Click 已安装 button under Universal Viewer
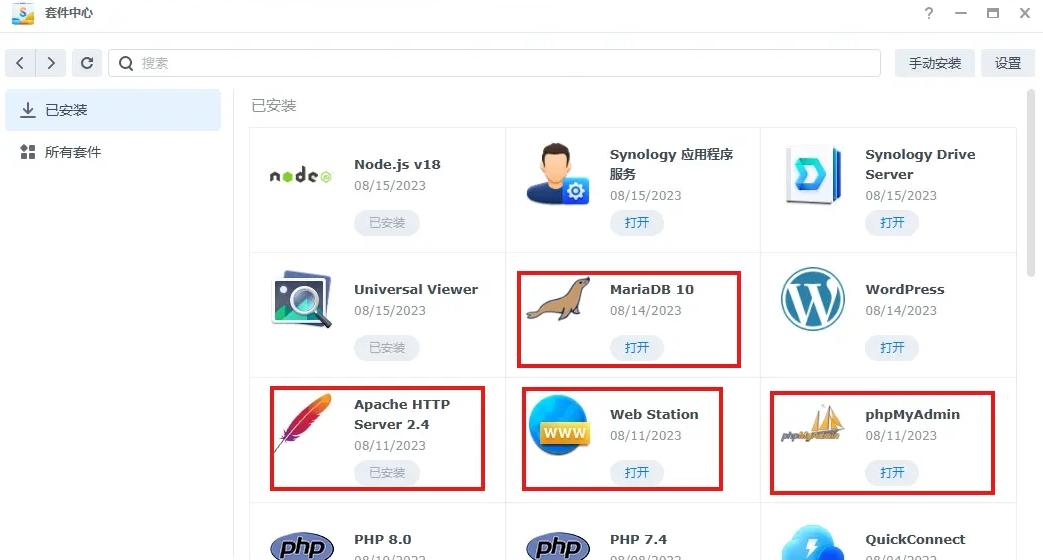 click(386, 348)
